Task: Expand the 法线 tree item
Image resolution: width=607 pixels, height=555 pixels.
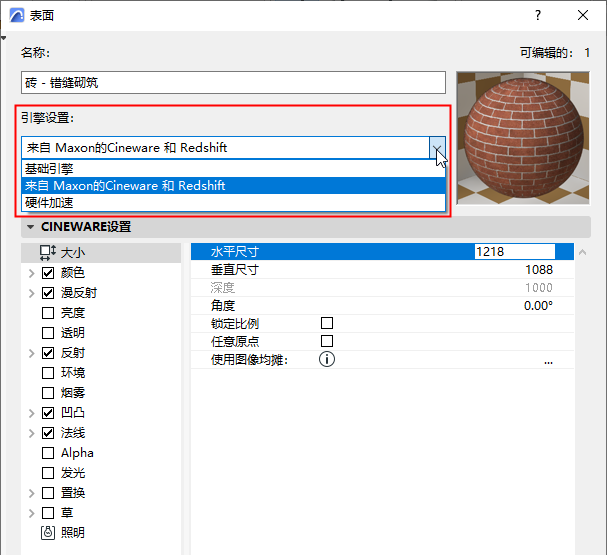Action: [x=32, y=433]
